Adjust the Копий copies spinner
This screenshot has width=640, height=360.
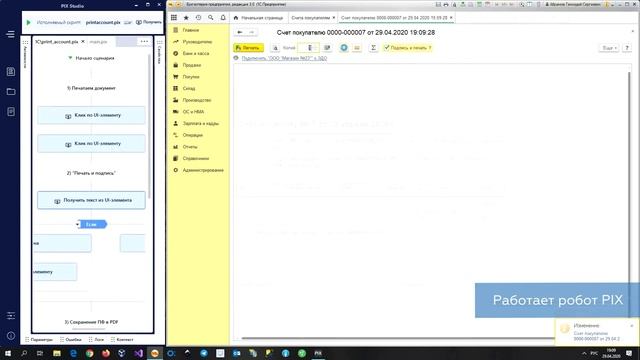point(309,48)
